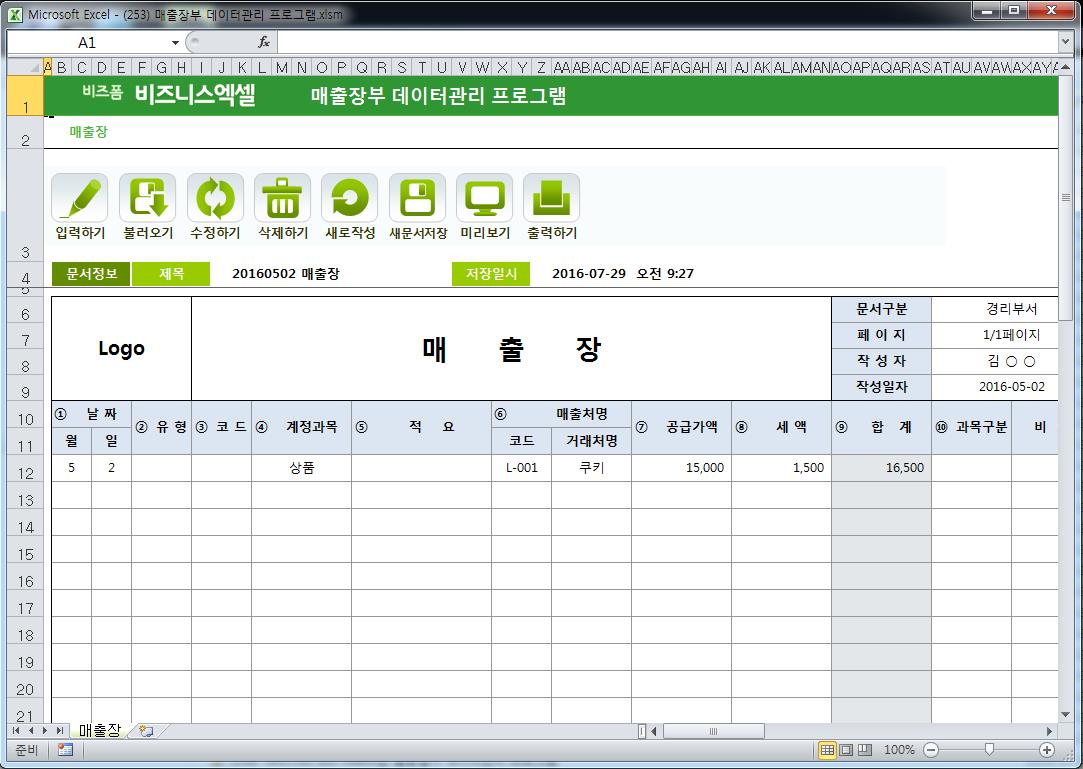
Task: Expand the formula bar
Action: tap(1065, 42)
